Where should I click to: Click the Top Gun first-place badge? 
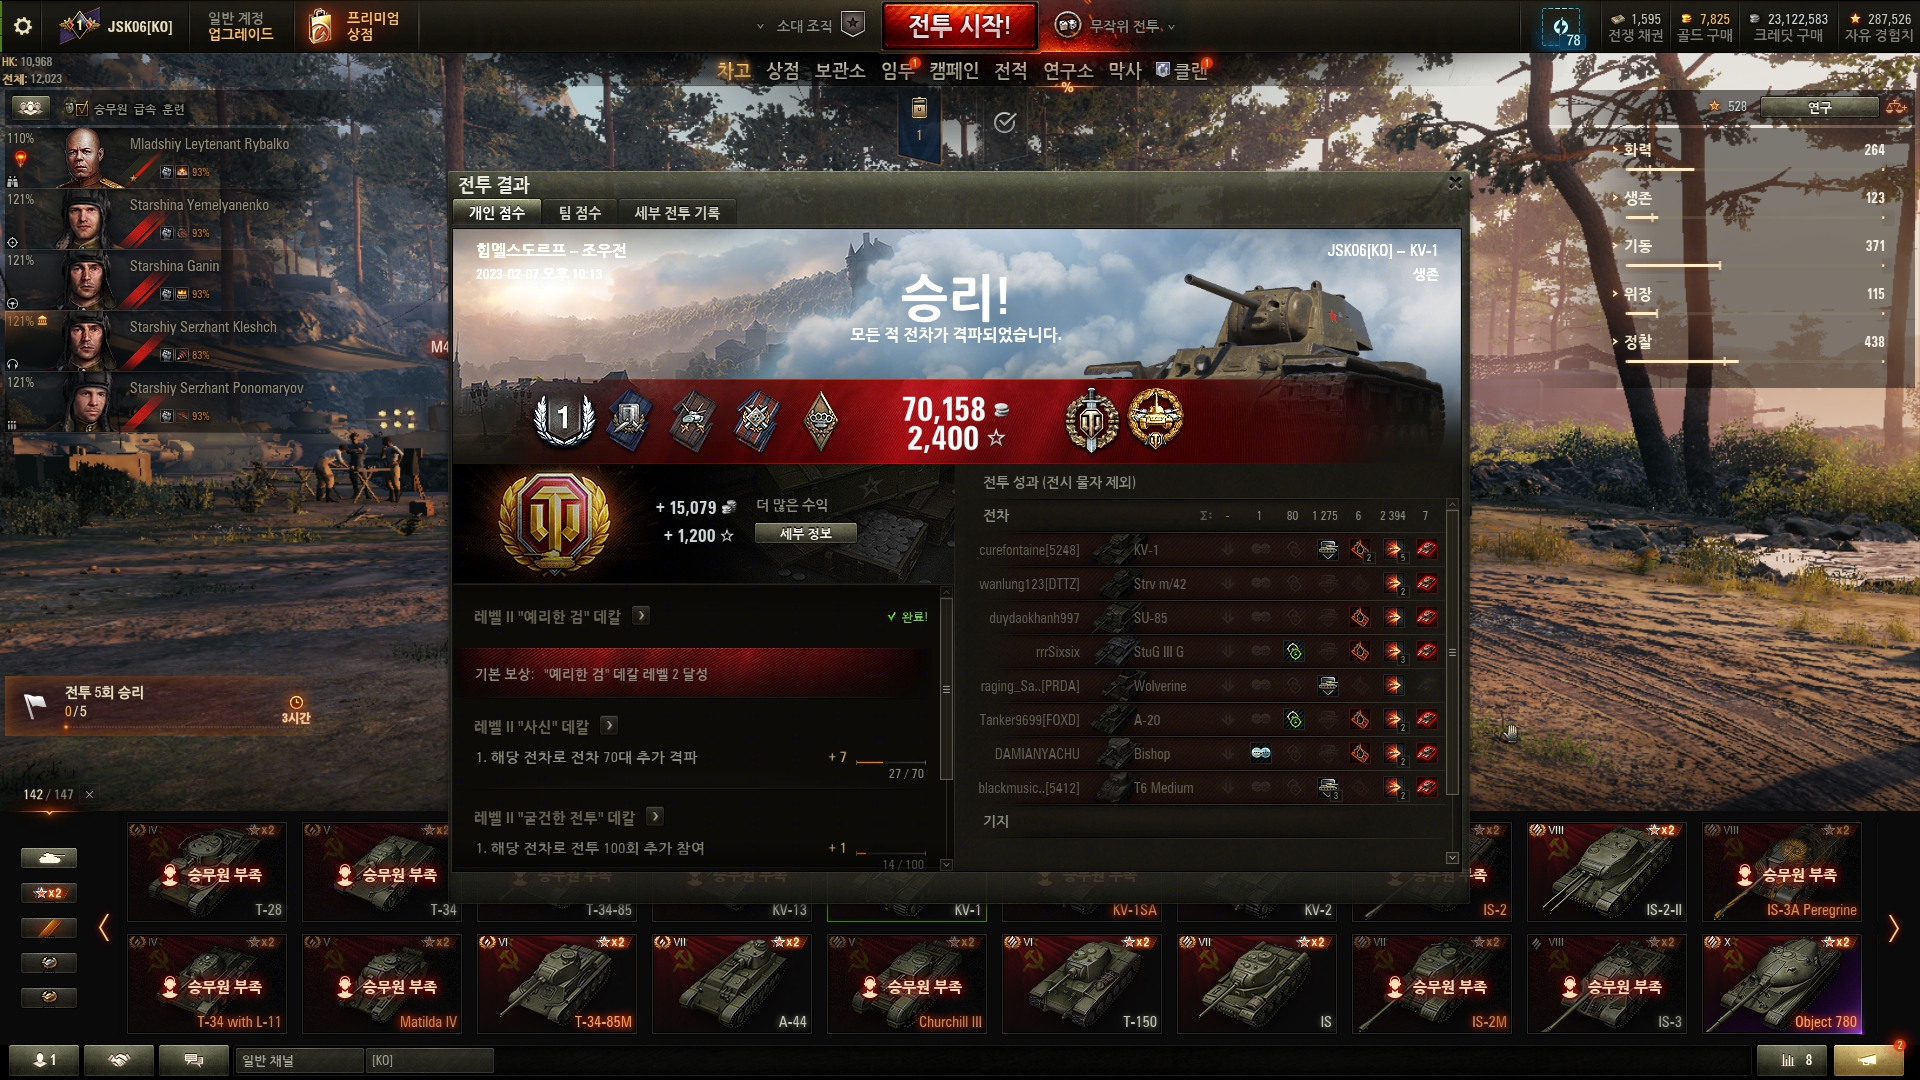pyautogui.click(x=564, y=418)
